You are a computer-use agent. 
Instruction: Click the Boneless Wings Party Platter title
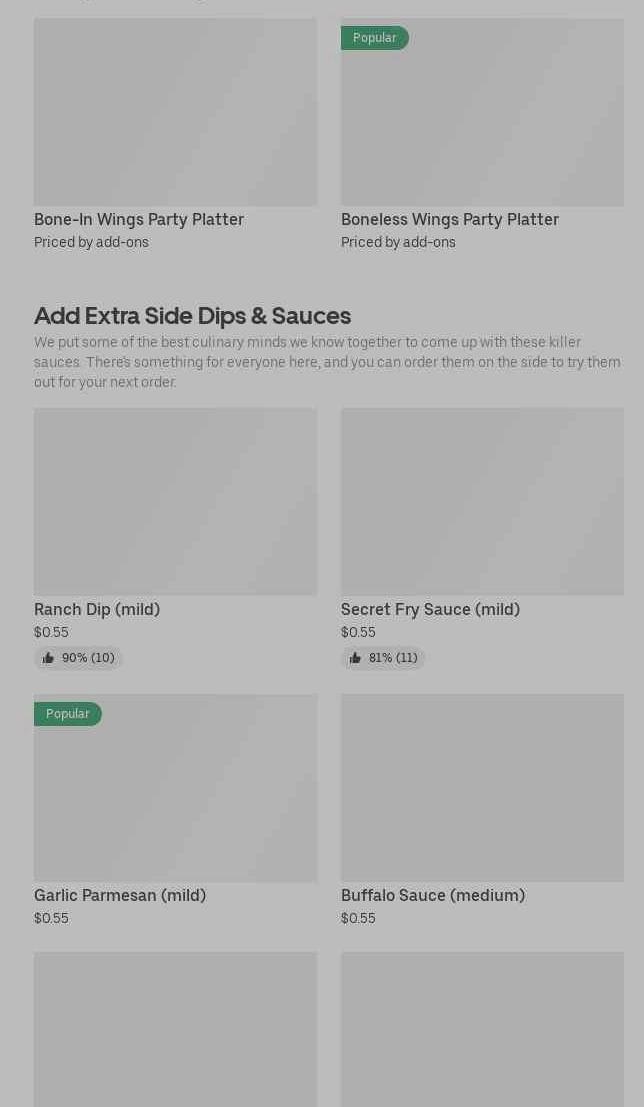pyautogui.click(x=450, y=219)
